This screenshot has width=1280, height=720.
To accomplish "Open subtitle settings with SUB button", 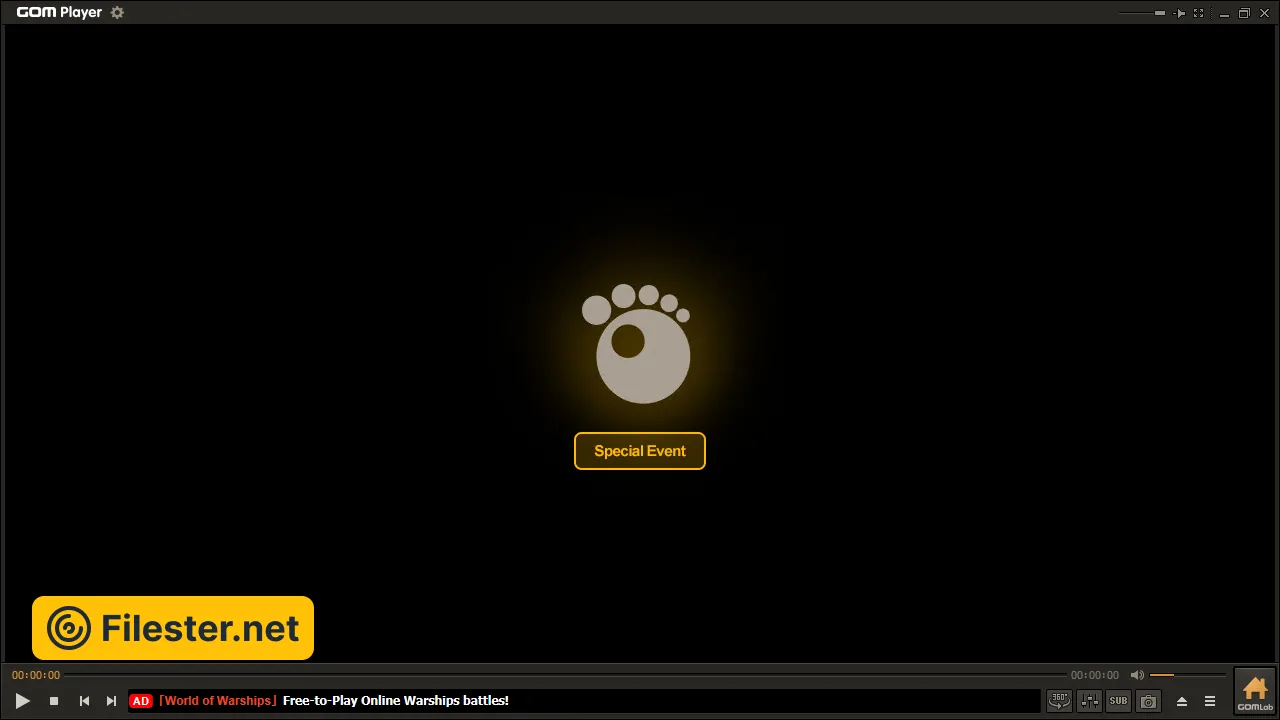I will (1118, 701).
